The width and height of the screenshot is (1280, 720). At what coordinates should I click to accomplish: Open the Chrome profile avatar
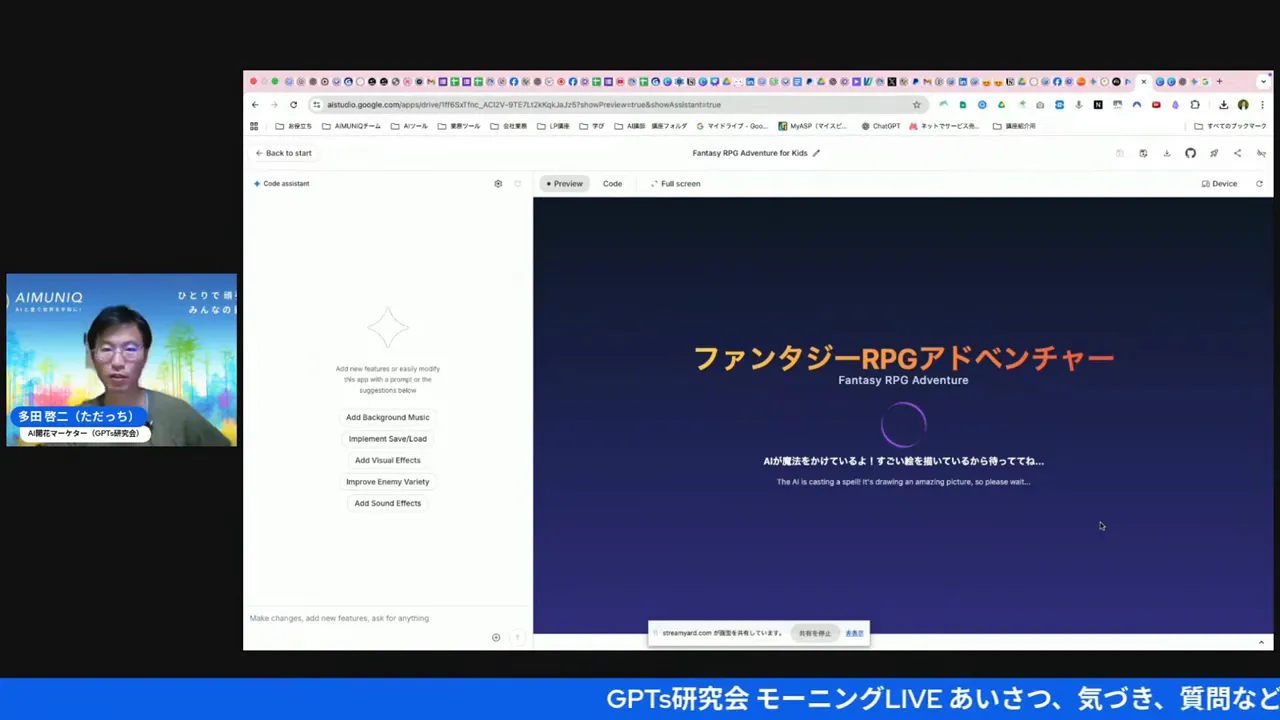coord(1243,104)
